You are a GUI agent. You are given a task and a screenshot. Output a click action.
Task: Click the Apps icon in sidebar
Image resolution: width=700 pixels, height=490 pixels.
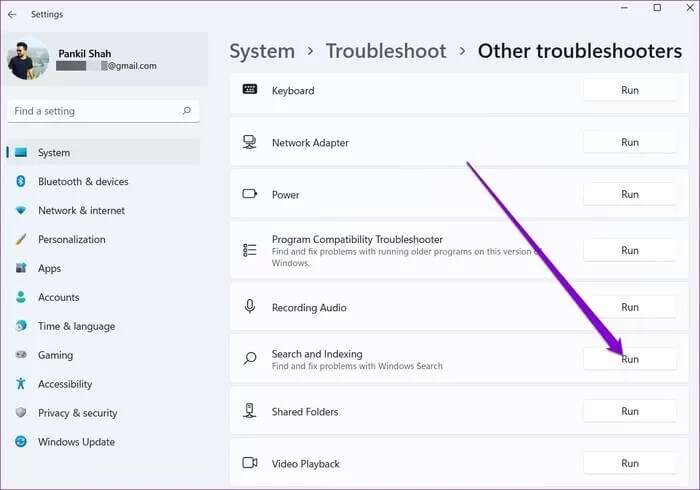[21, 268]
